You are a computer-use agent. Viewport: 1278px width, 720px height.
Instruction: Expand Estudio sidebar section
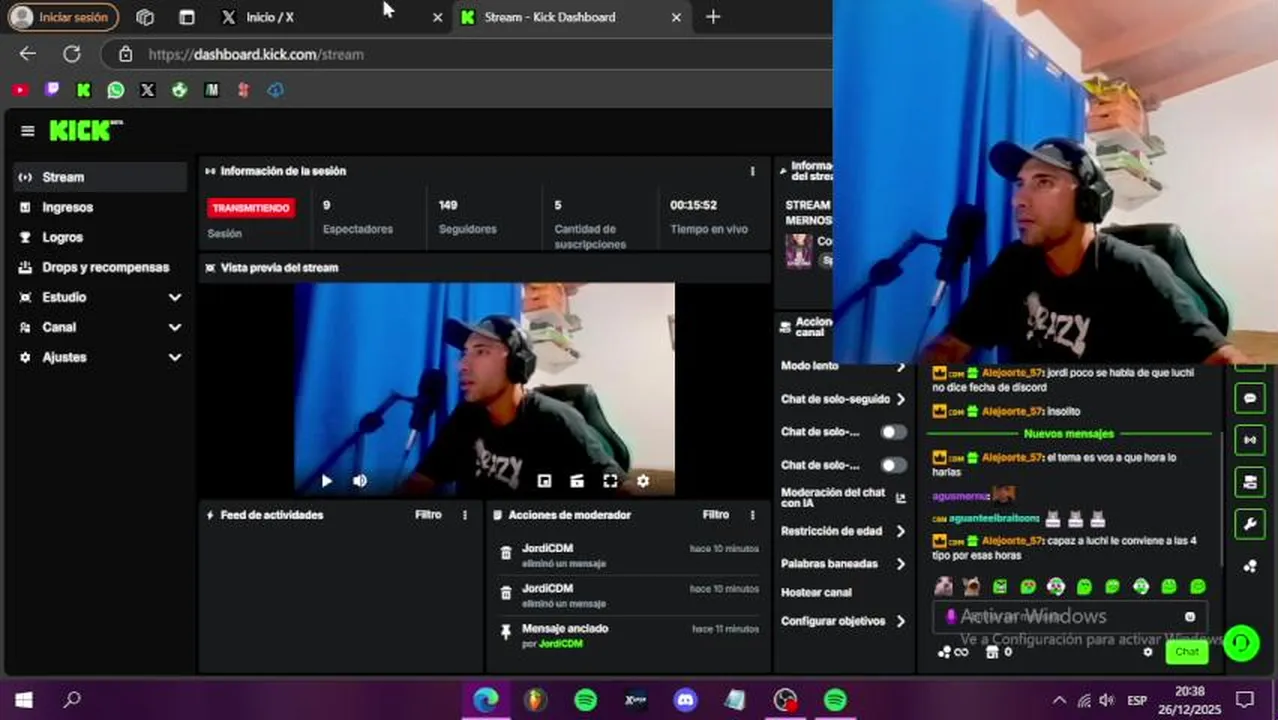click(100, 297)
